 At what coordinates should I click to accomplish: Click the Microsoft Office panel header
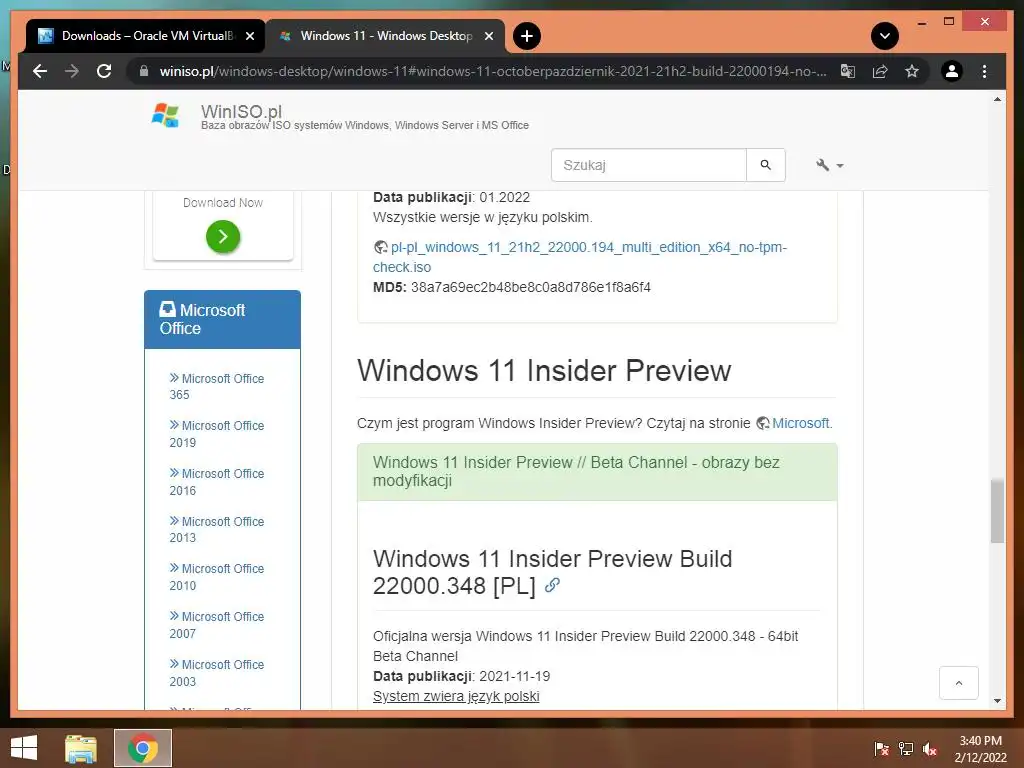[222, 319]
